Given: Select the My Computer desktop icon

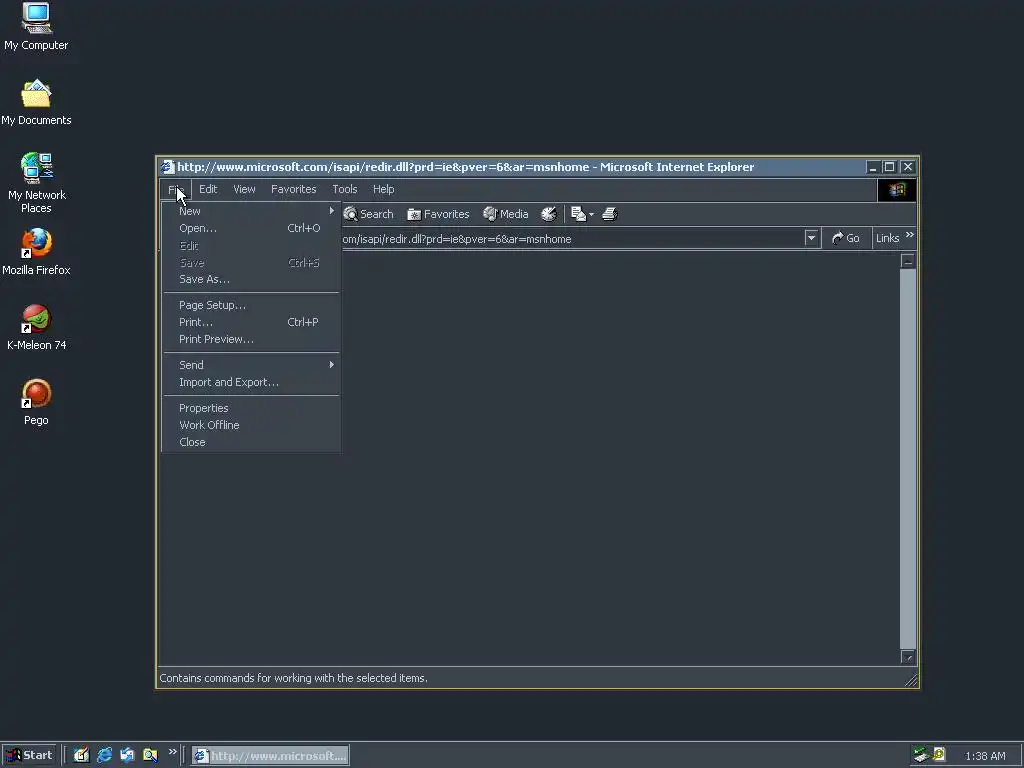Looking at the screenshot, I should click(x=36, y=27).
